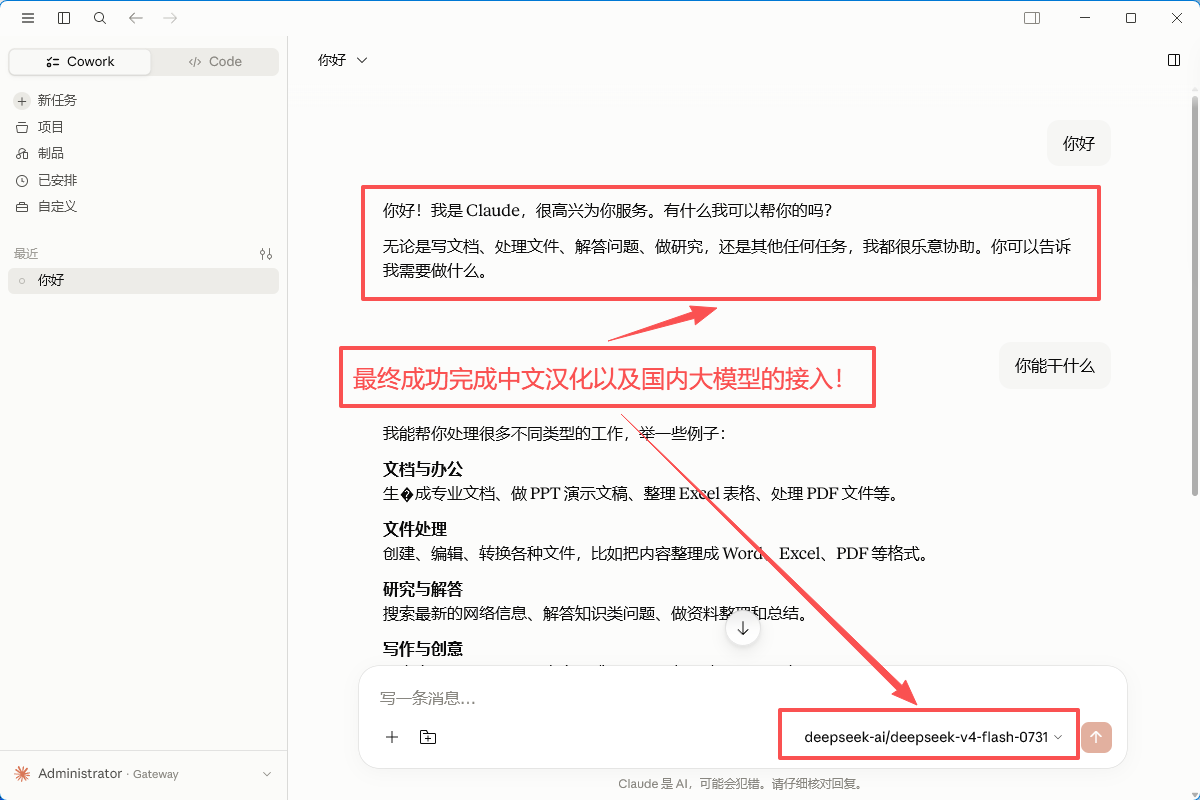
Task: Toggle the right side panel icon
Action: (x=1174, y=60)
